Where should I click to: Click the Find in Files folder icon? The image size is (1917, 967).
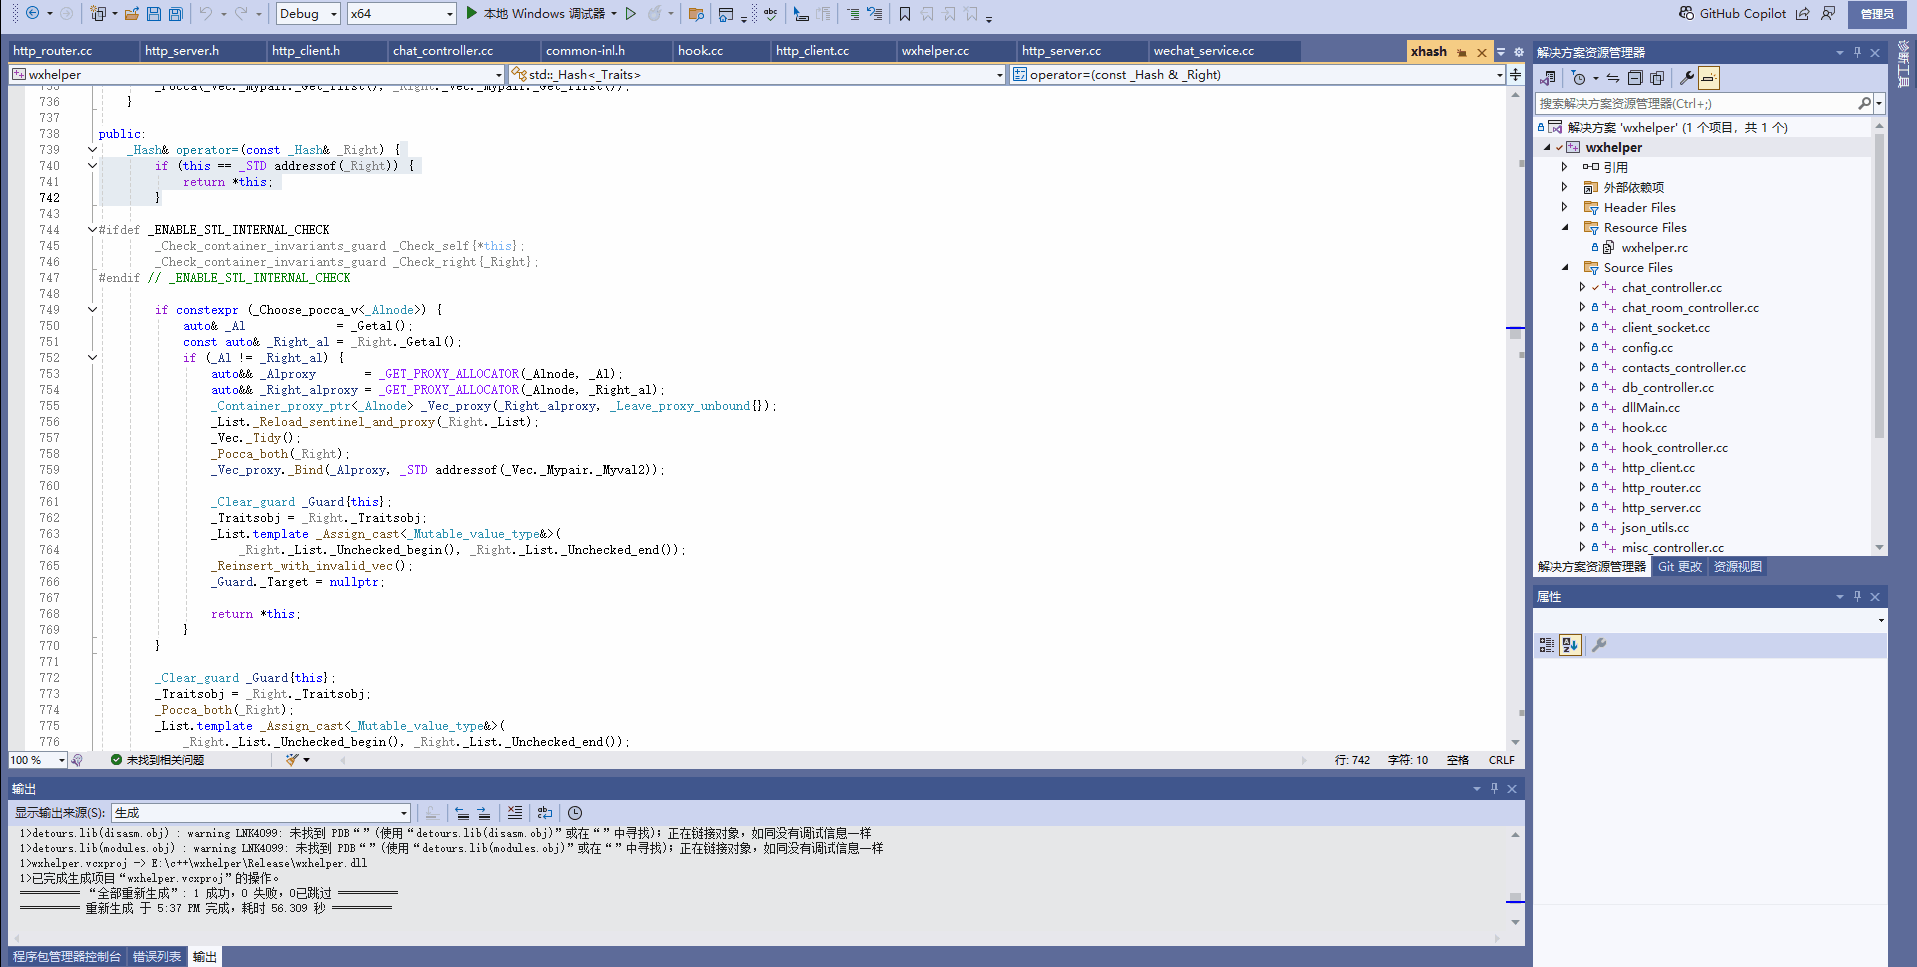pyautogui.click(x=696, y=14)
